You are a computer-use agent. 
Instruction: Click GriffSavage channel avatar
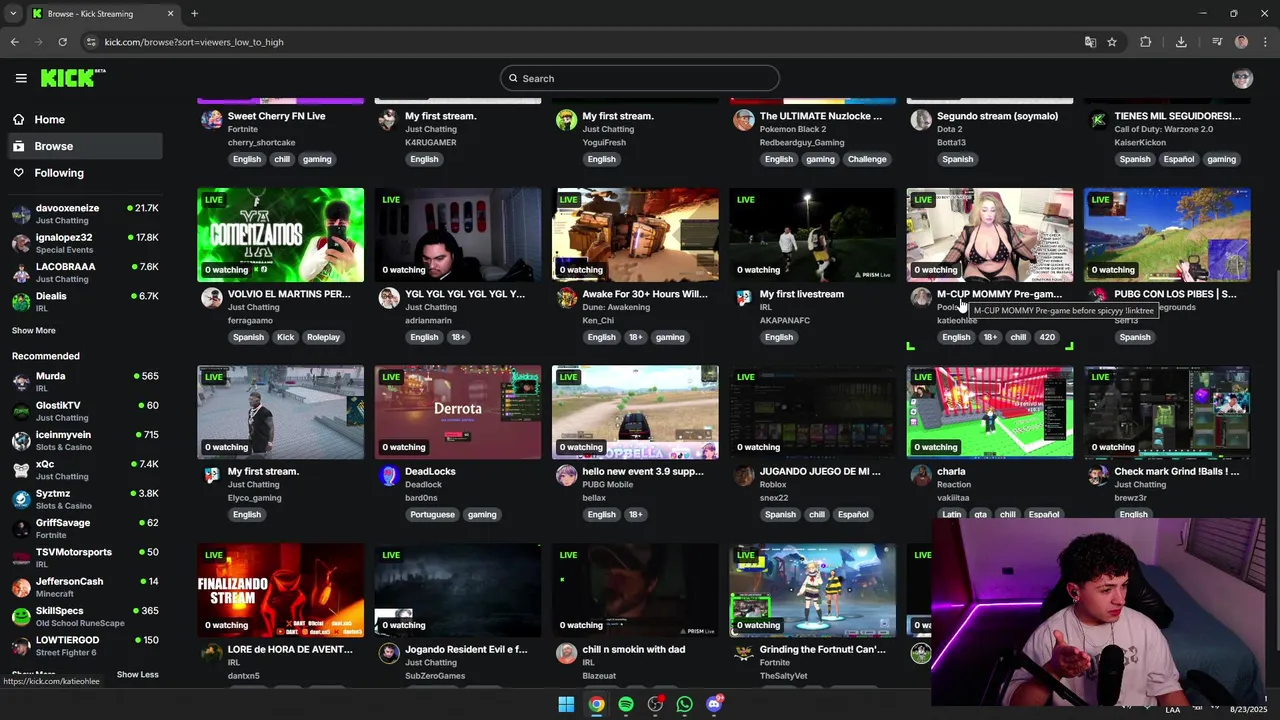pyautogui.click(x=21, y=528)
